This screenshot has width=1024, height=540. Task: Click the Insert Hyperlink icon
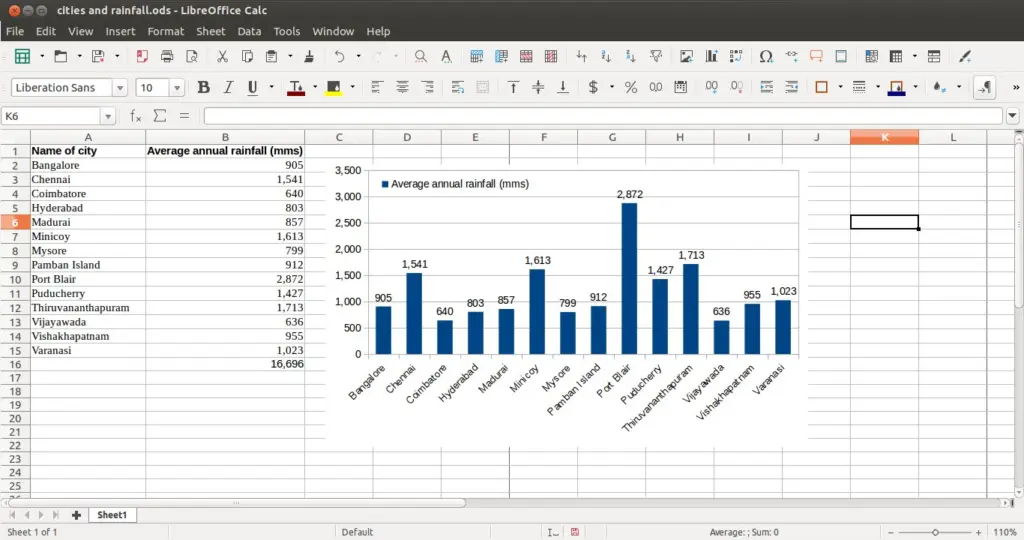coord(792,57)
